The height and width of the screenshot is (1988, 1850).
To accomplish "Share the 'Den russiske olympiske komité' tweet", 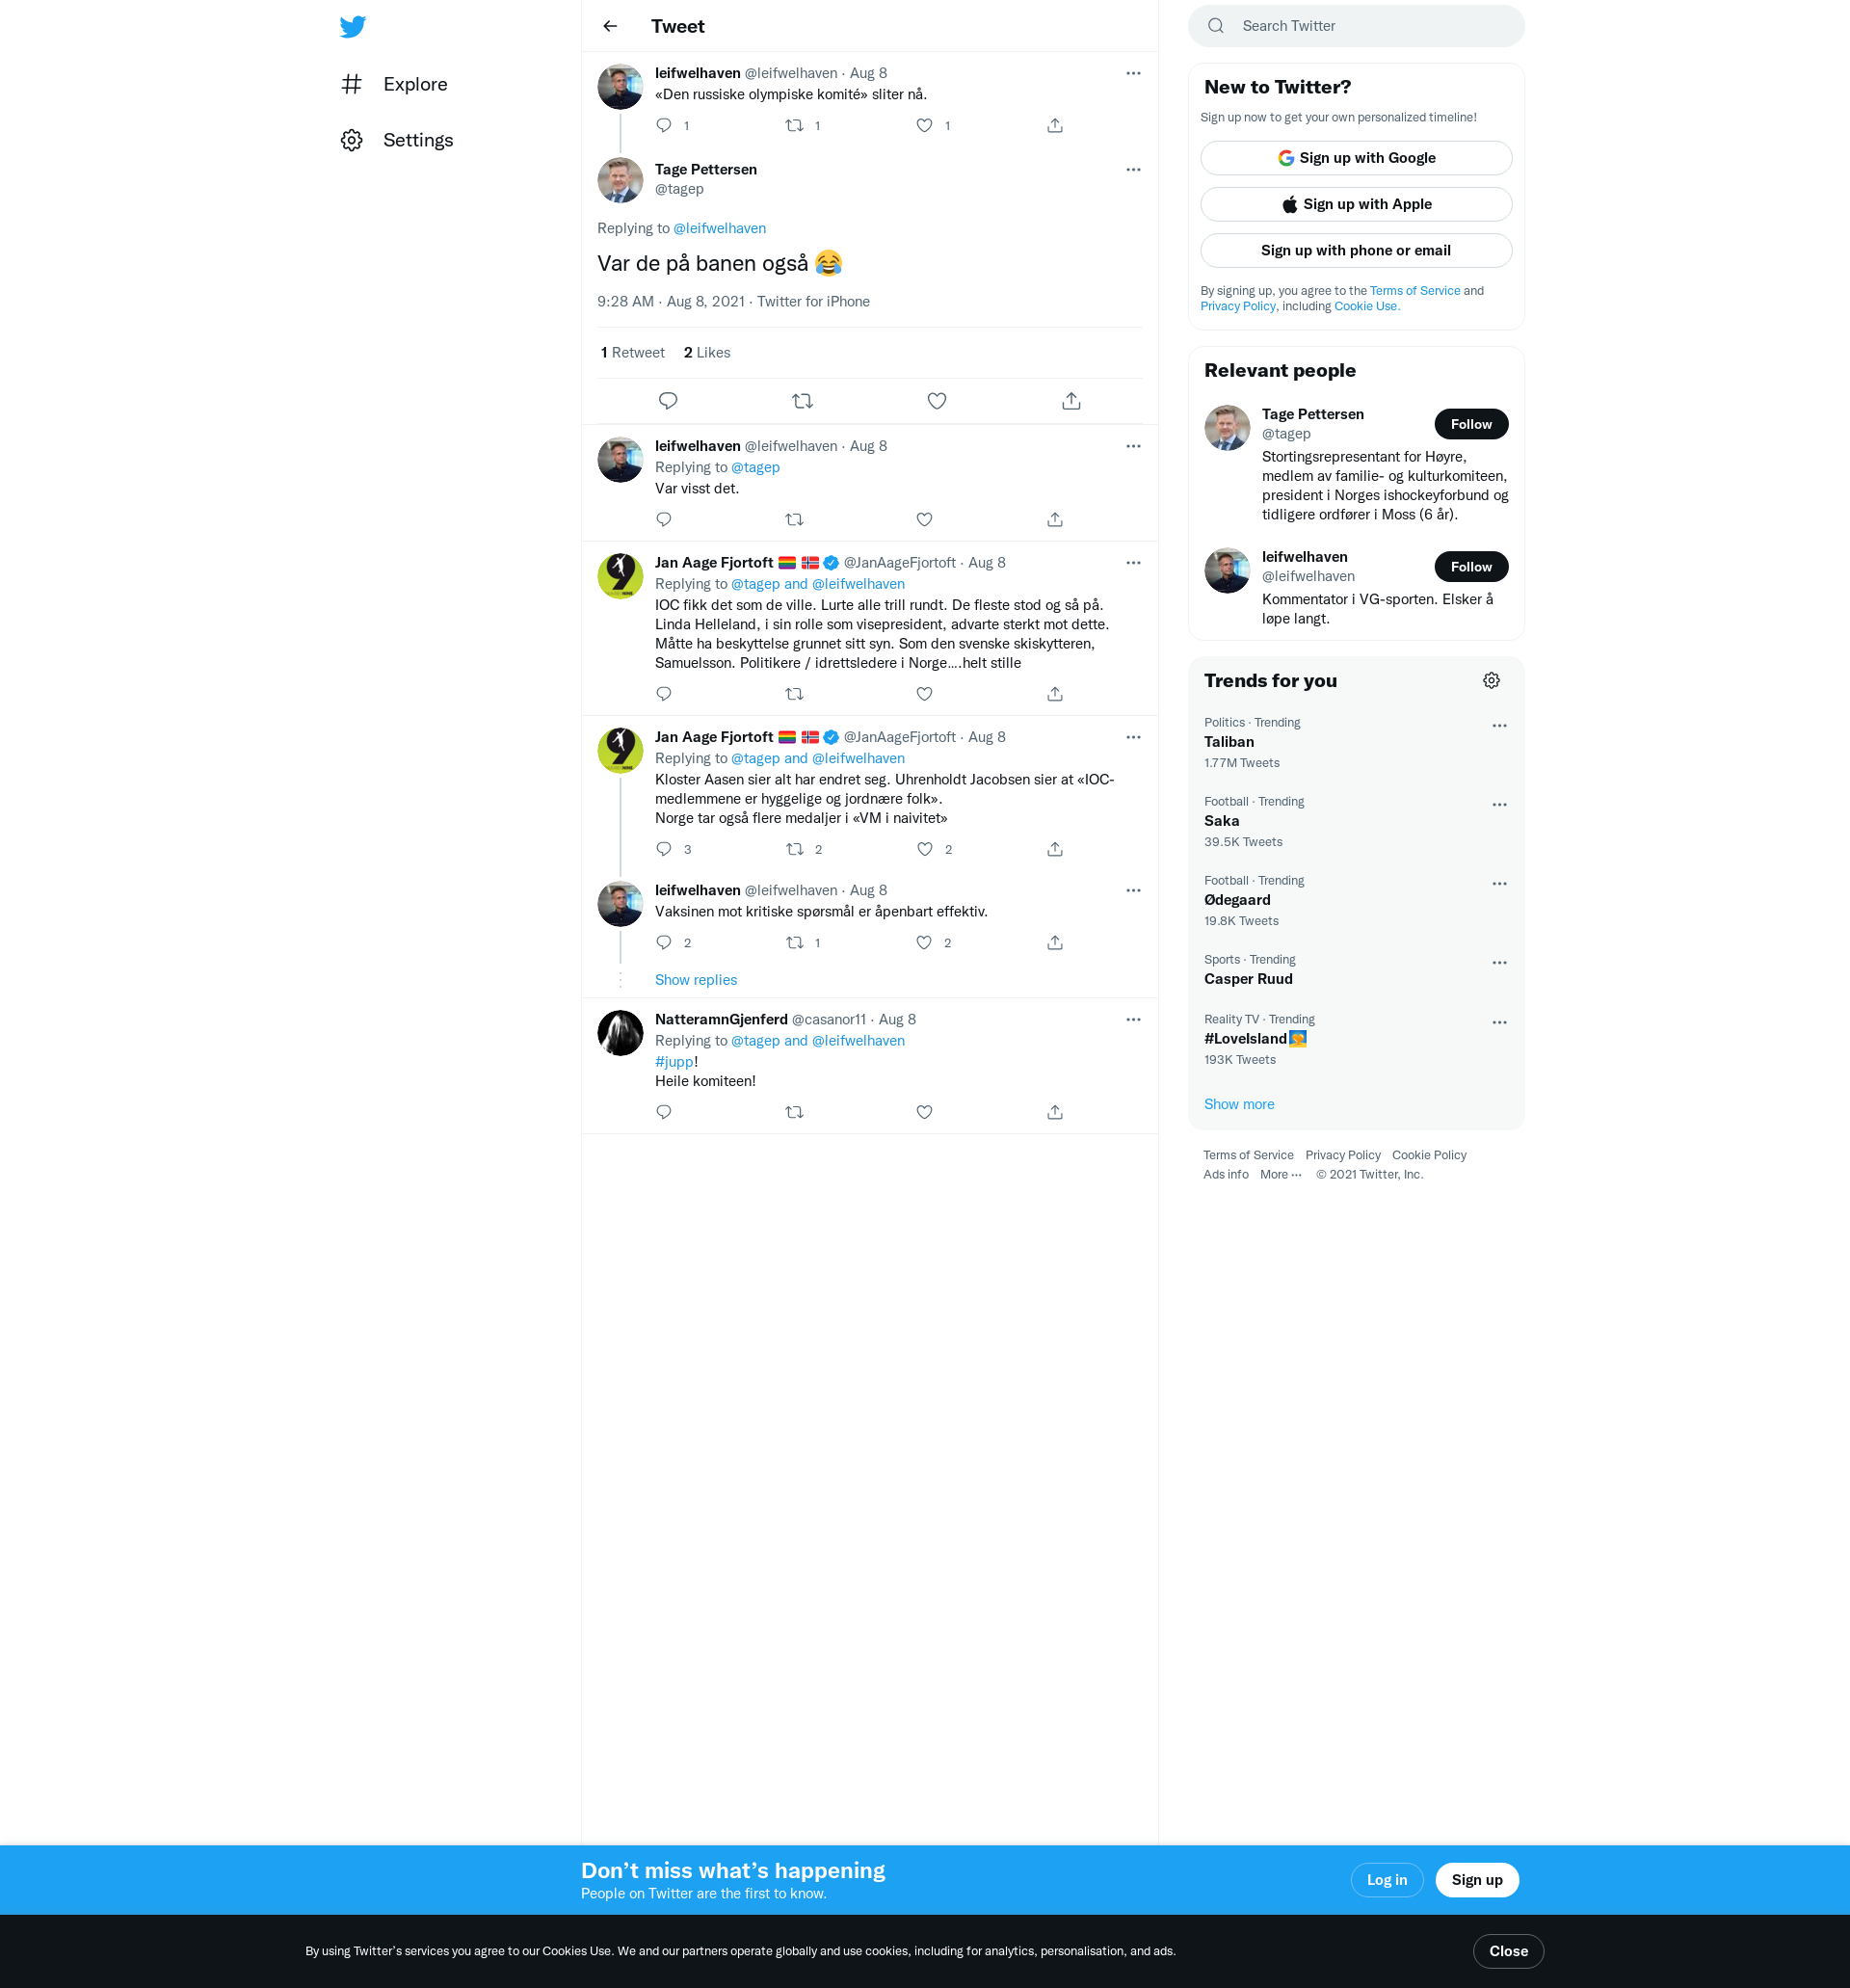I will tap(1055, 126).
